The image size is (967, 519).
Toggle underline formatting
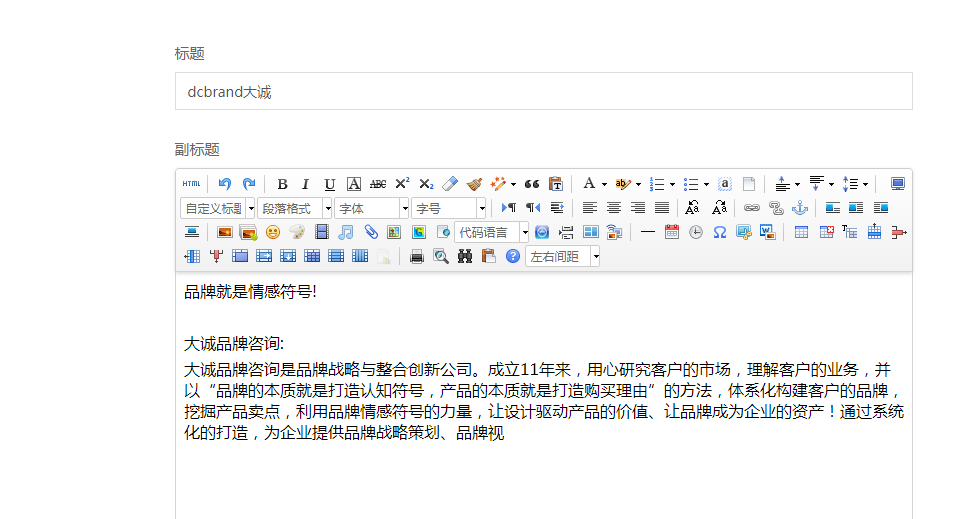pos(329,184)
